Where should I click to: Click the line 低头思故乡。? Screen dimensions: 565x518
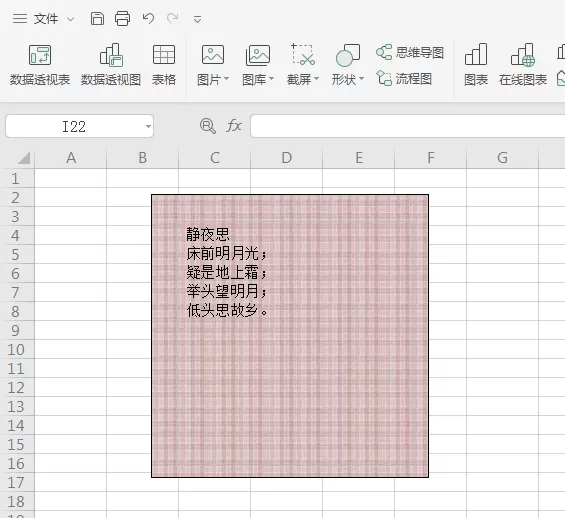pyautogui.click(x=227, y=310)
